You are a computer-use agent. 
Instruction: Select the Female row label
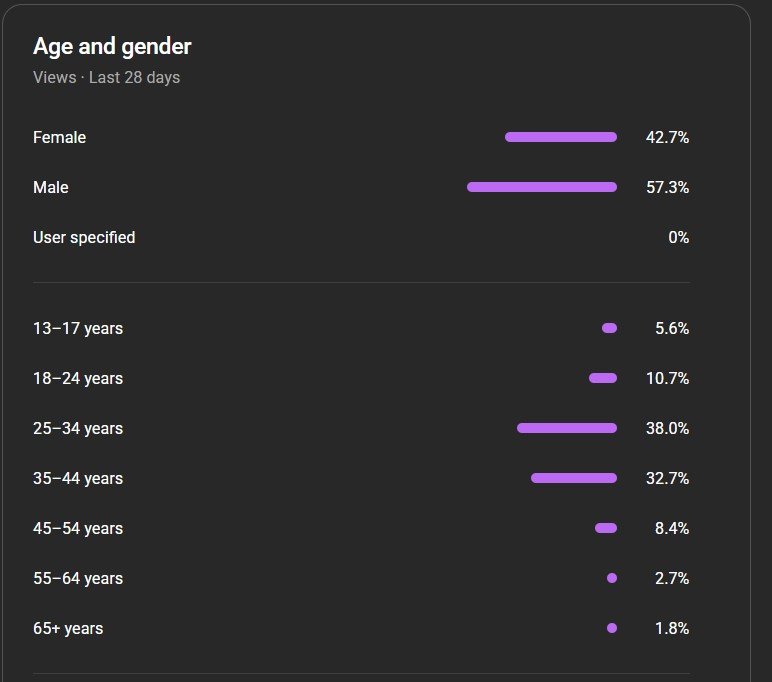[59, 138]
